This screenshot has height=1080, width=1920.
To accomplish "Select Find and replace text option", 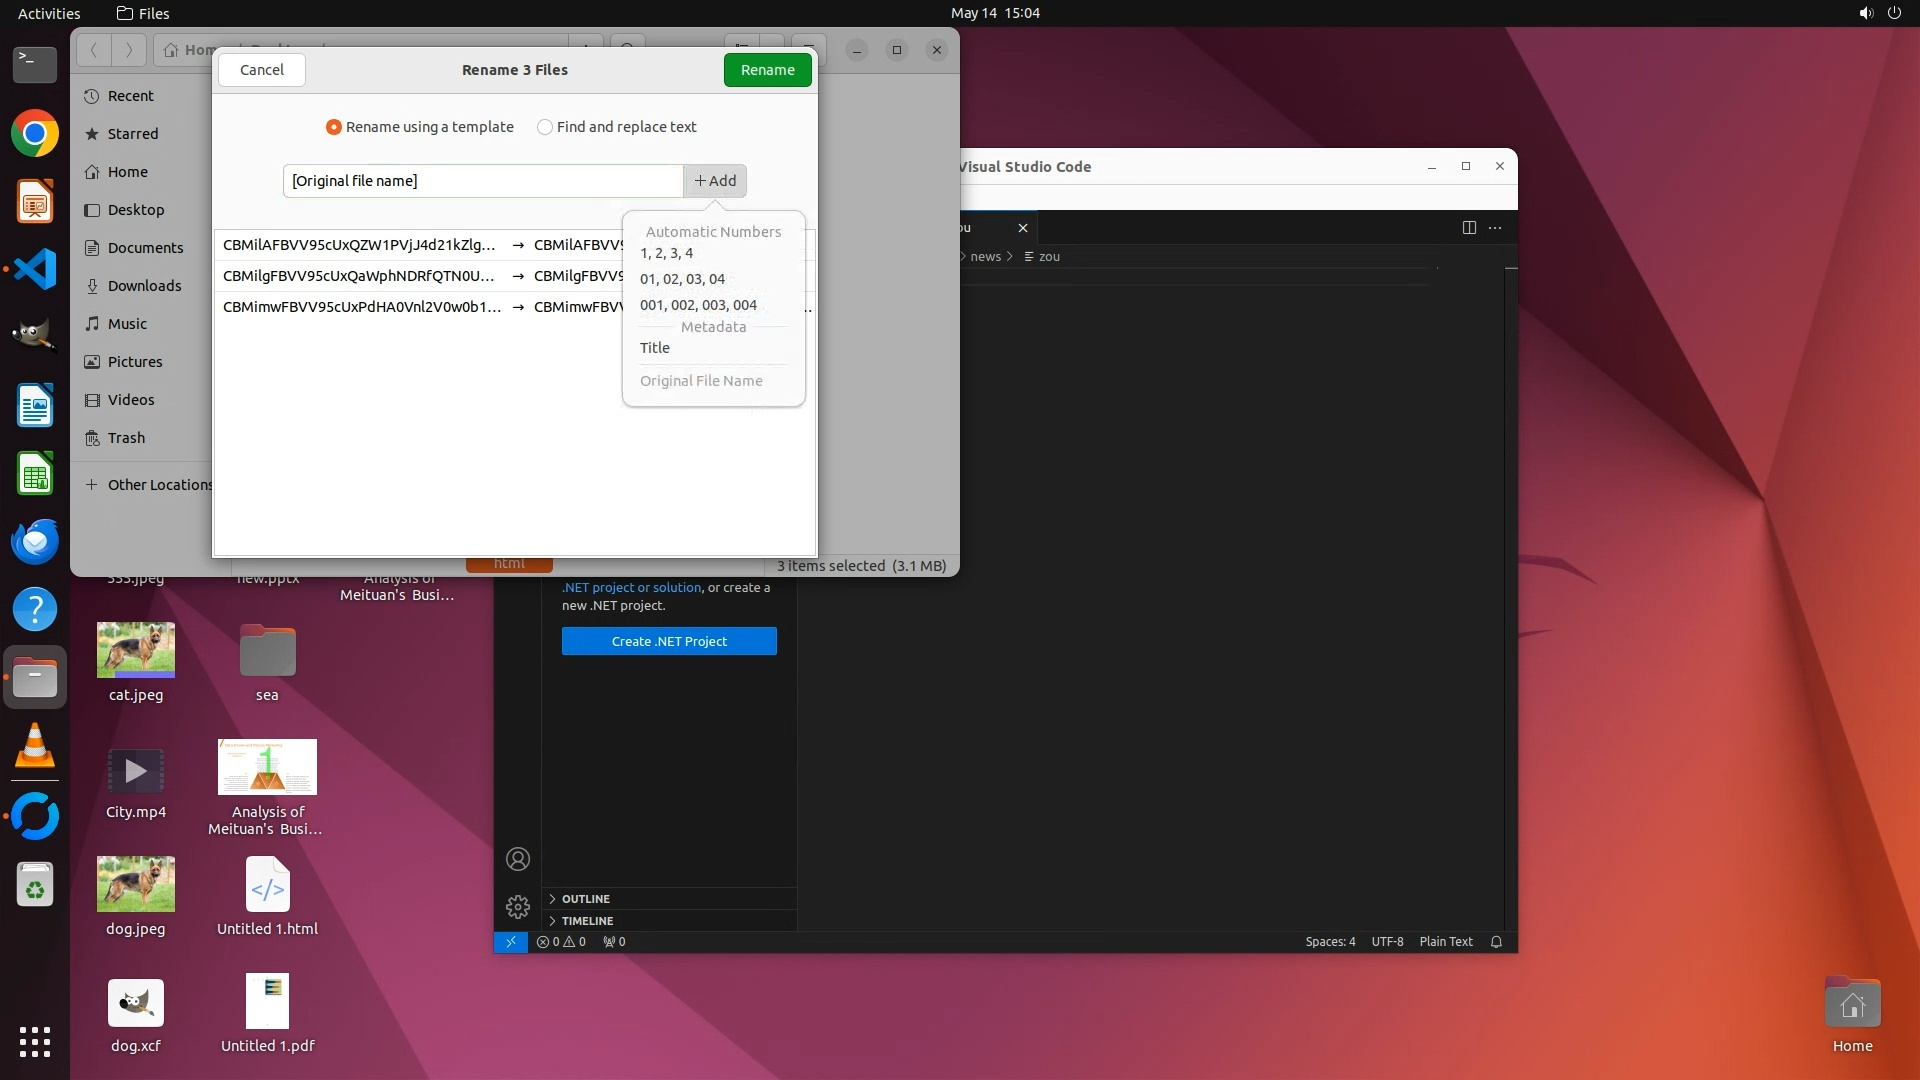I will [545, 127].
